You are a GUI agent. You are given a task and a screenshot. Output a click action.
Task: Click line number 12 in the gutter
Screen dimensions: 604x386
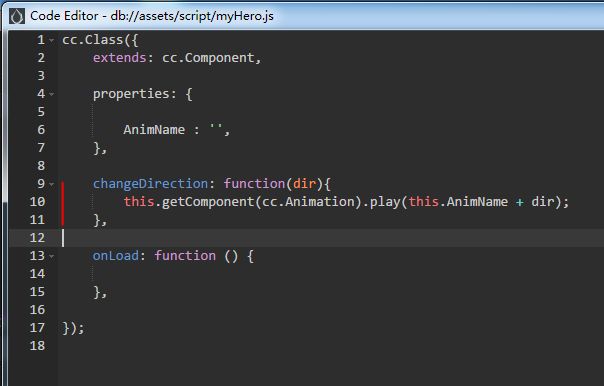[x=37, y=238]
